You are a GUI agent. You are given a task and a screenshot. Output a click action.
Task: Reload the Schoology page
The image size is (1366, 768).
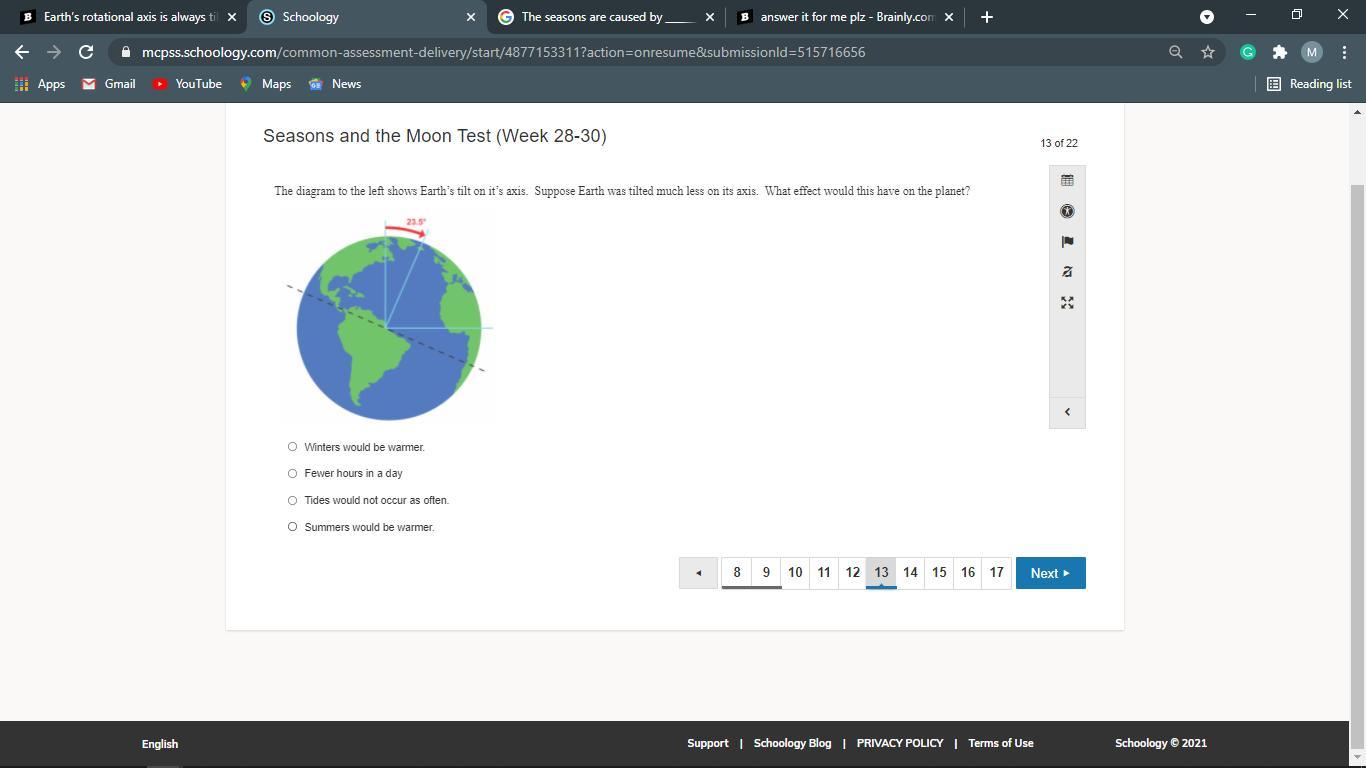(x=86, y=52)
